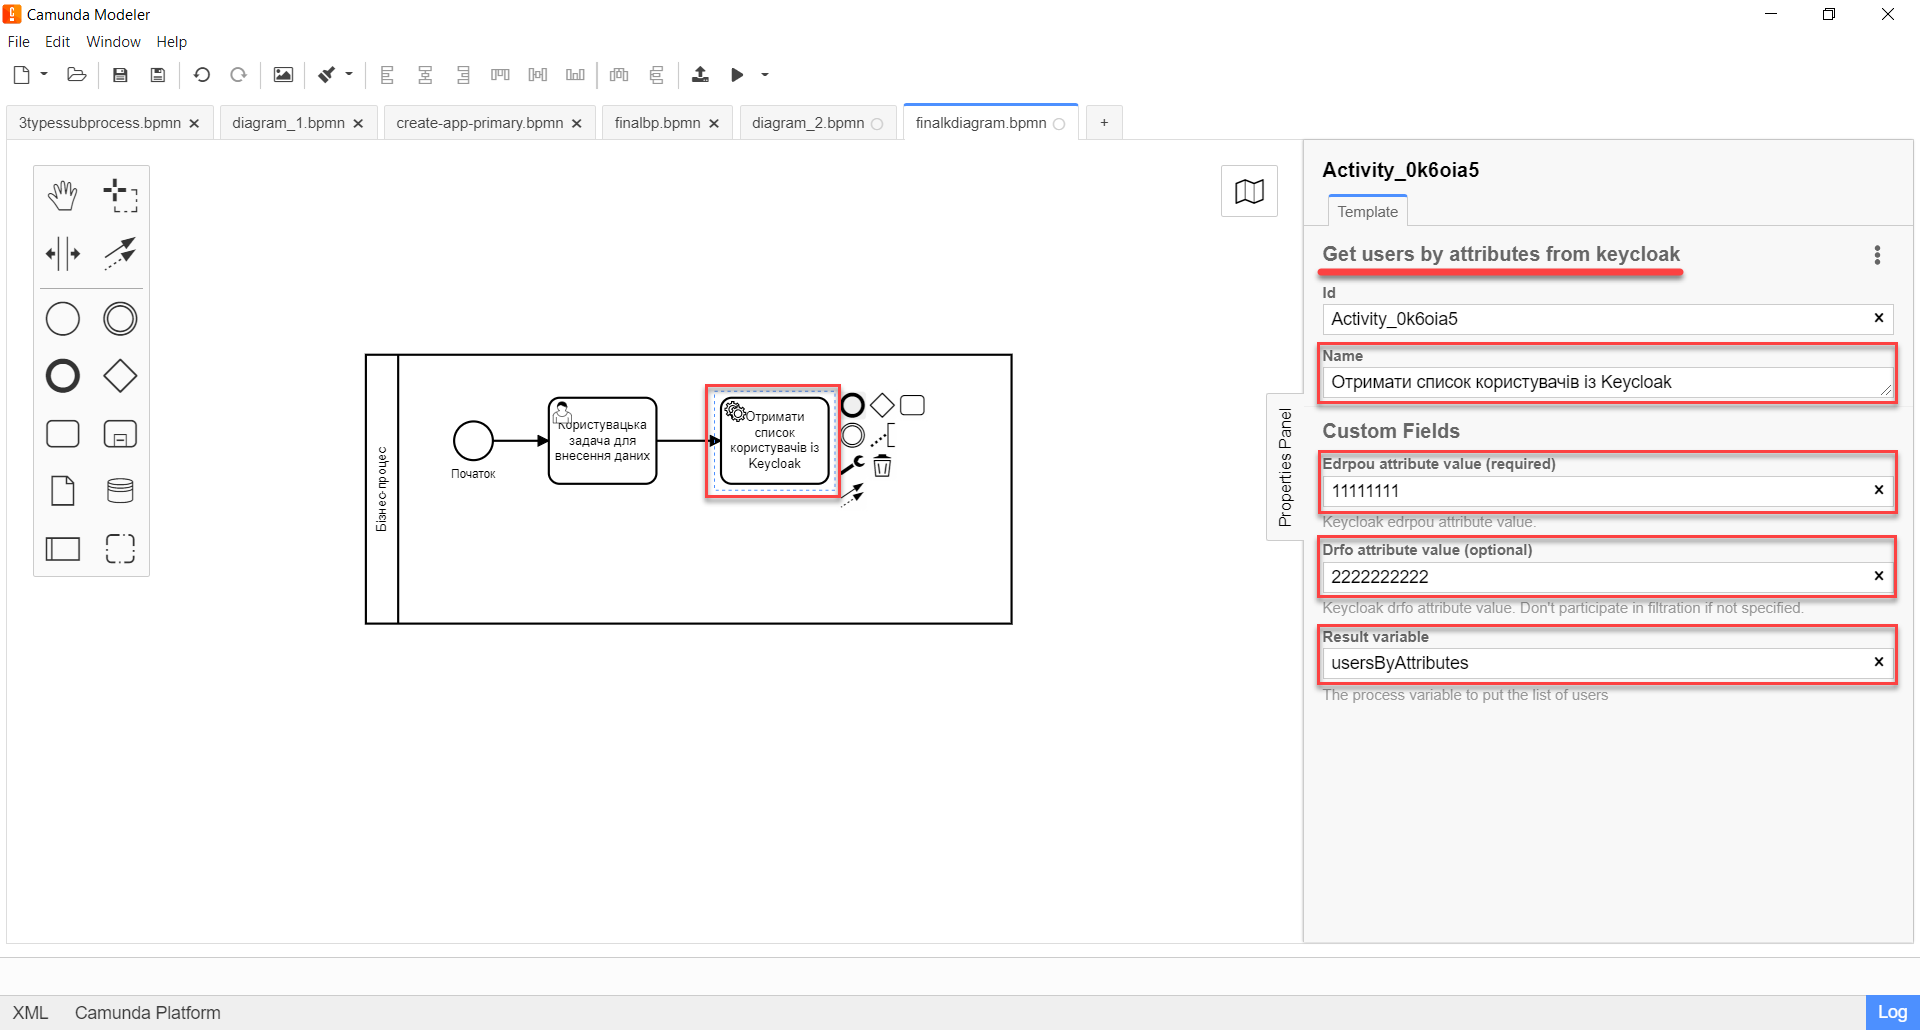Create a data store reference from palette
Viewport: 1920px width, 1030px height.
coord(120,491)
